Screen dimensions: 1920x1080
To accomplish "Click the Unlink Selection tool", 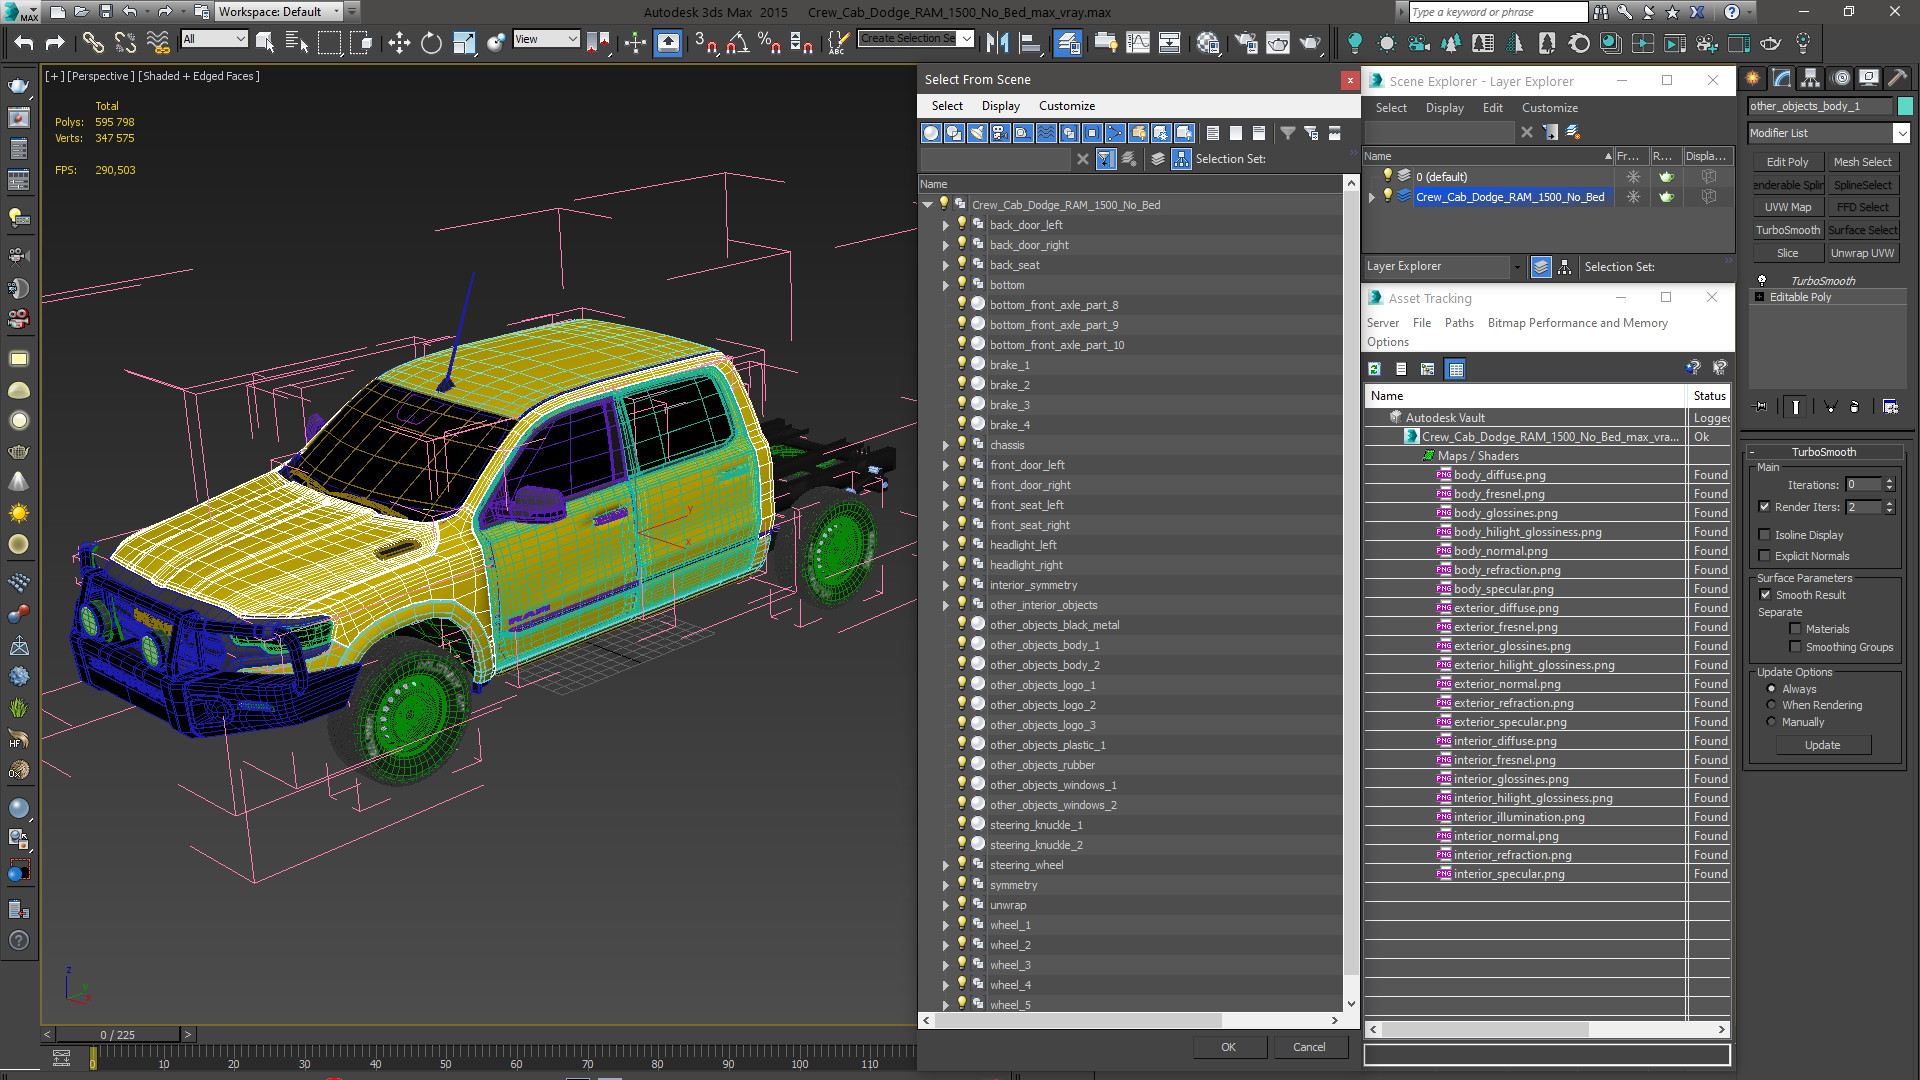I will 125,42.
